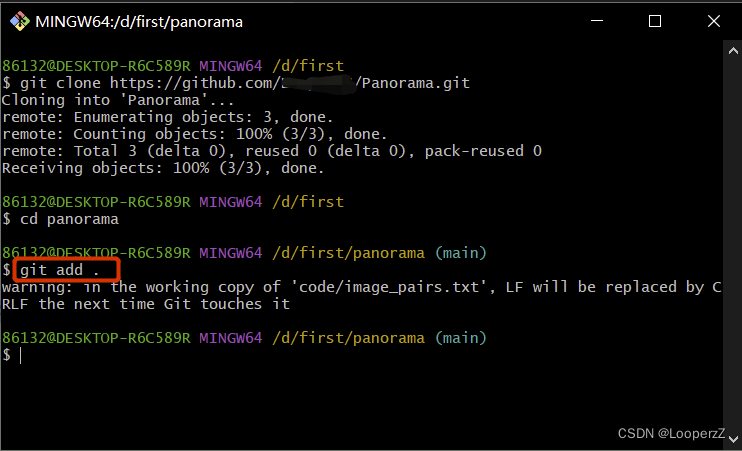
Task: Click the highlighted git add . command
Action: [60, 270]
